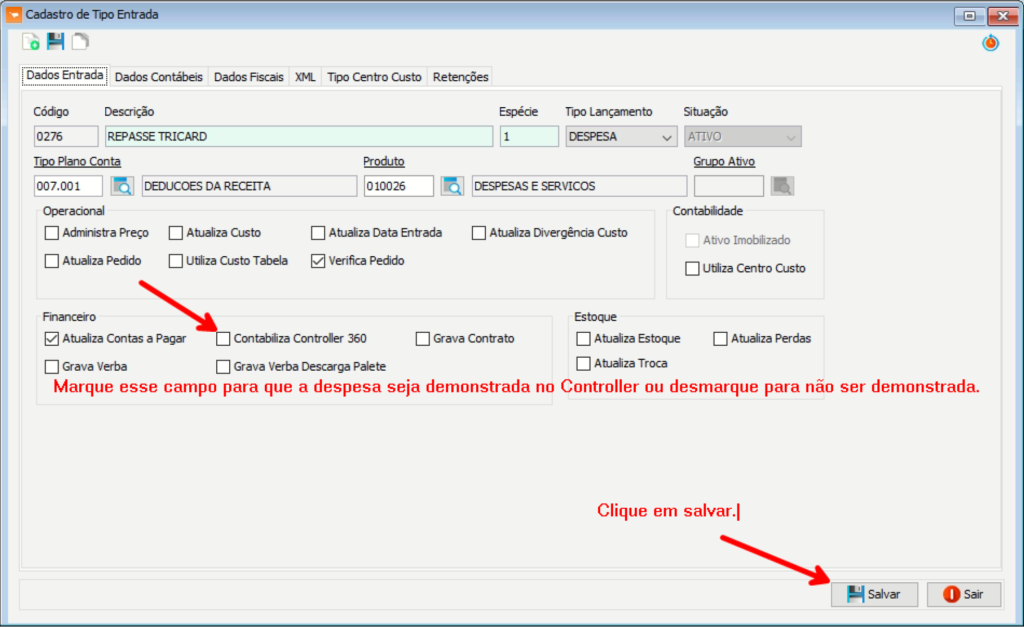Click the orange application icon in title bar
The height and width of the screenshot is (627, 1024).
tap(13, 15)
